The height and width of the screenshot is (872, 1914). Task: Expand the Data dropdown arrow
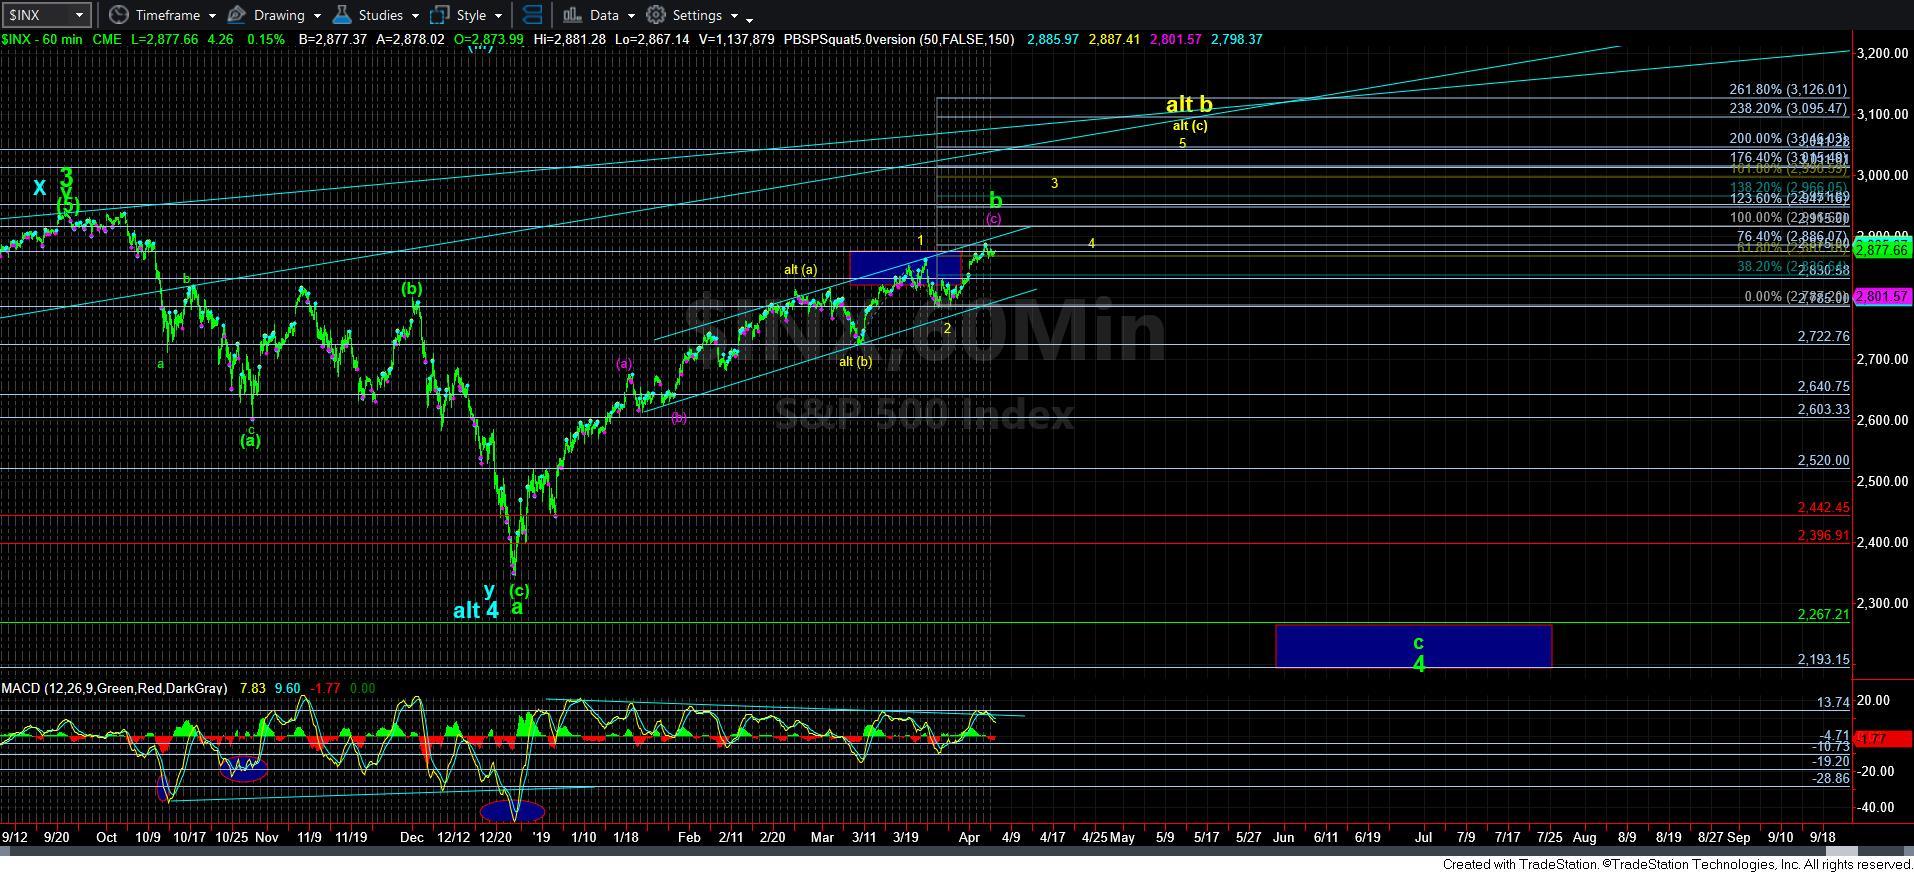tap(631, 16)
